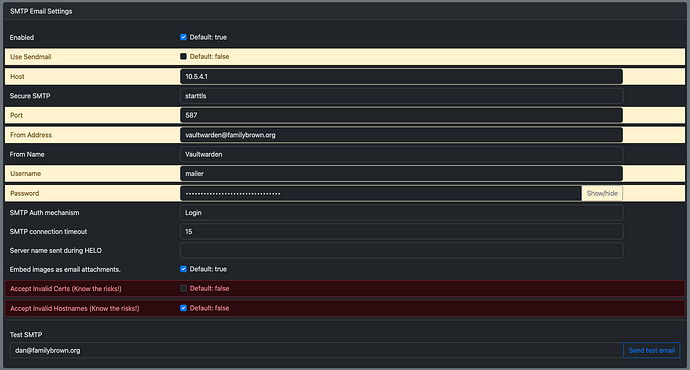The width and height of the screenshot is (690, 370).
Task: Click the Enabled label text
Action: pos(22,37)
